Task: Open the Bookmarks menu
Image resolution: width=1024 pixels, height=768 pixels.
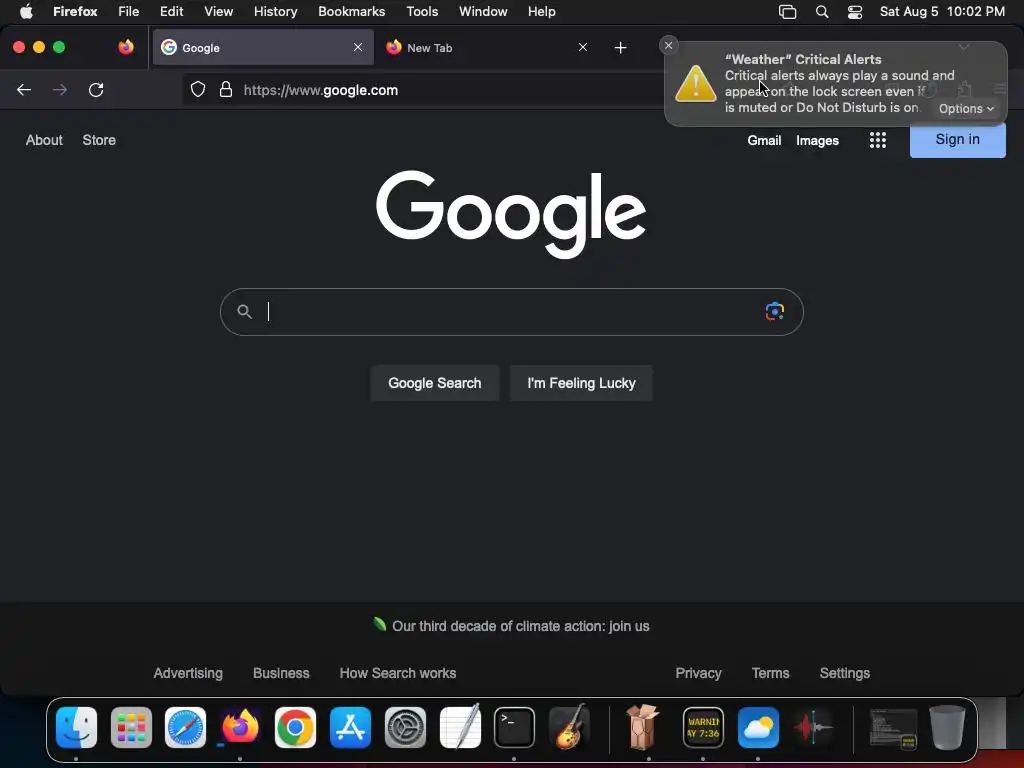Action: (x=351, y=11)
